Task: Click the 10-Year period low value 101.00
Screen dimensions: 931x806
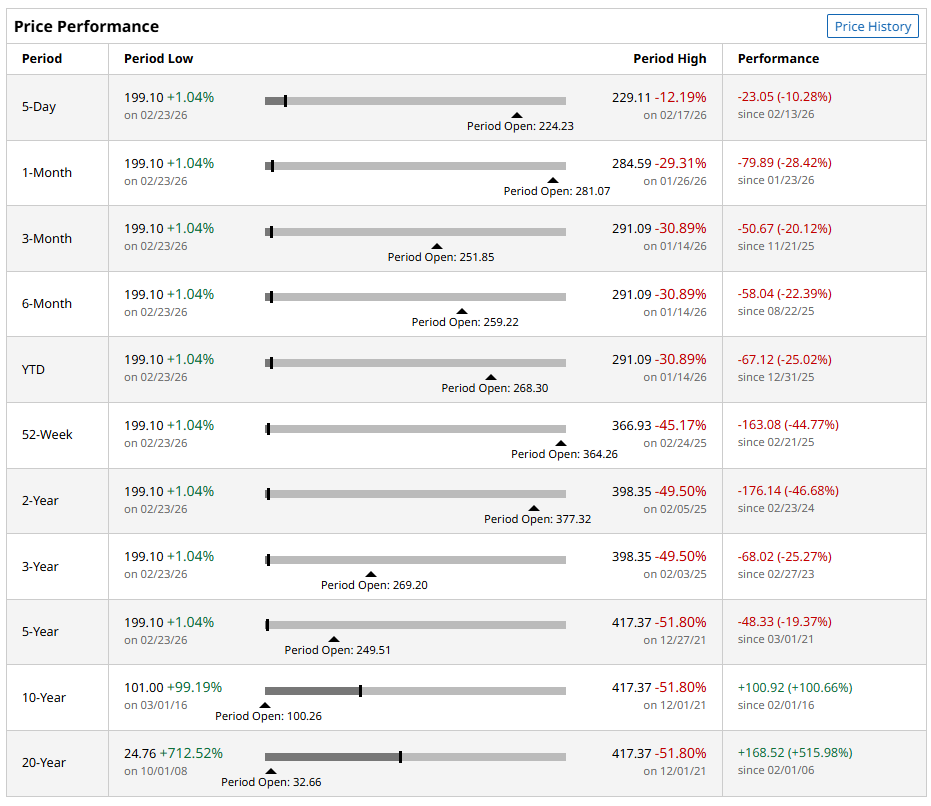Action: click(143, 688)
